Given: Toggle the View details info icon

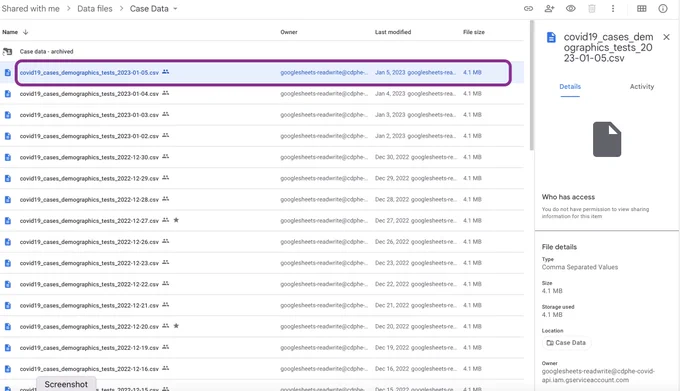Looking at the screenshot, I should pos(663,8).
